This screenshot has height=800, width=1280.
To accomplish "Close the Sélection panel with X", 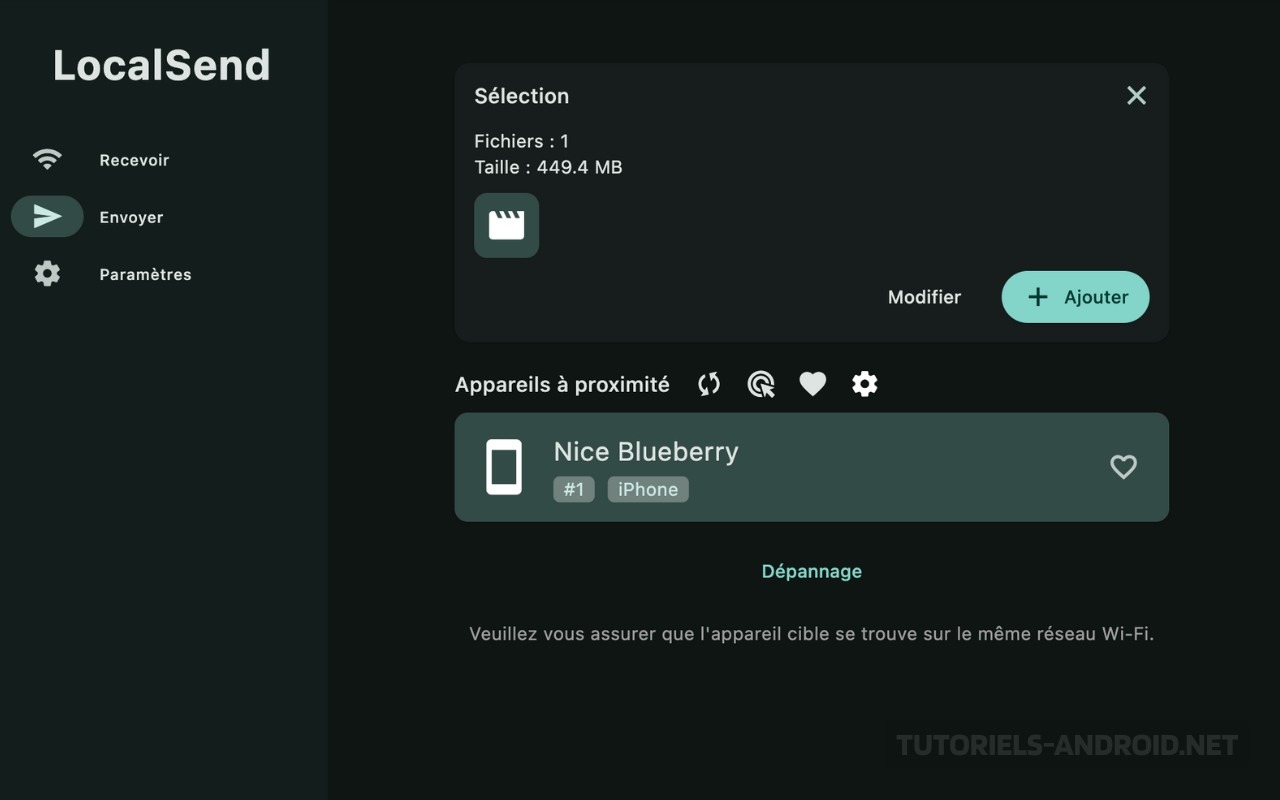I will 1136,95.
